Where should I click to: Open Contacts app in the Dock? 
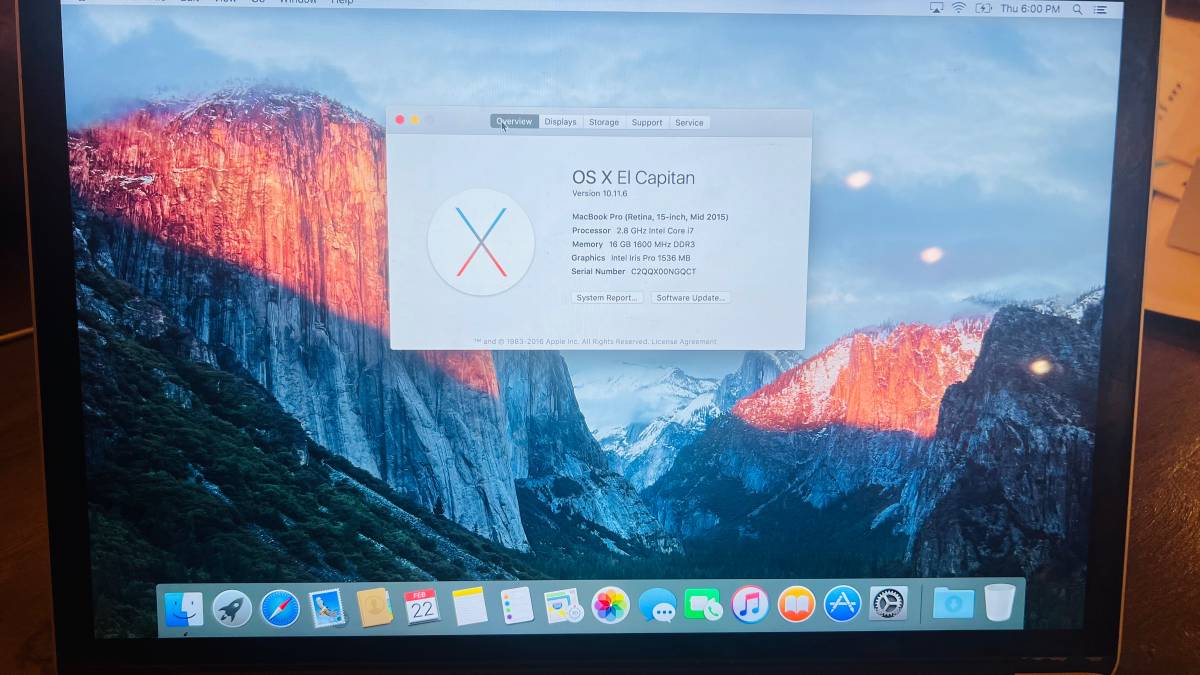click(x=374, y=607)
